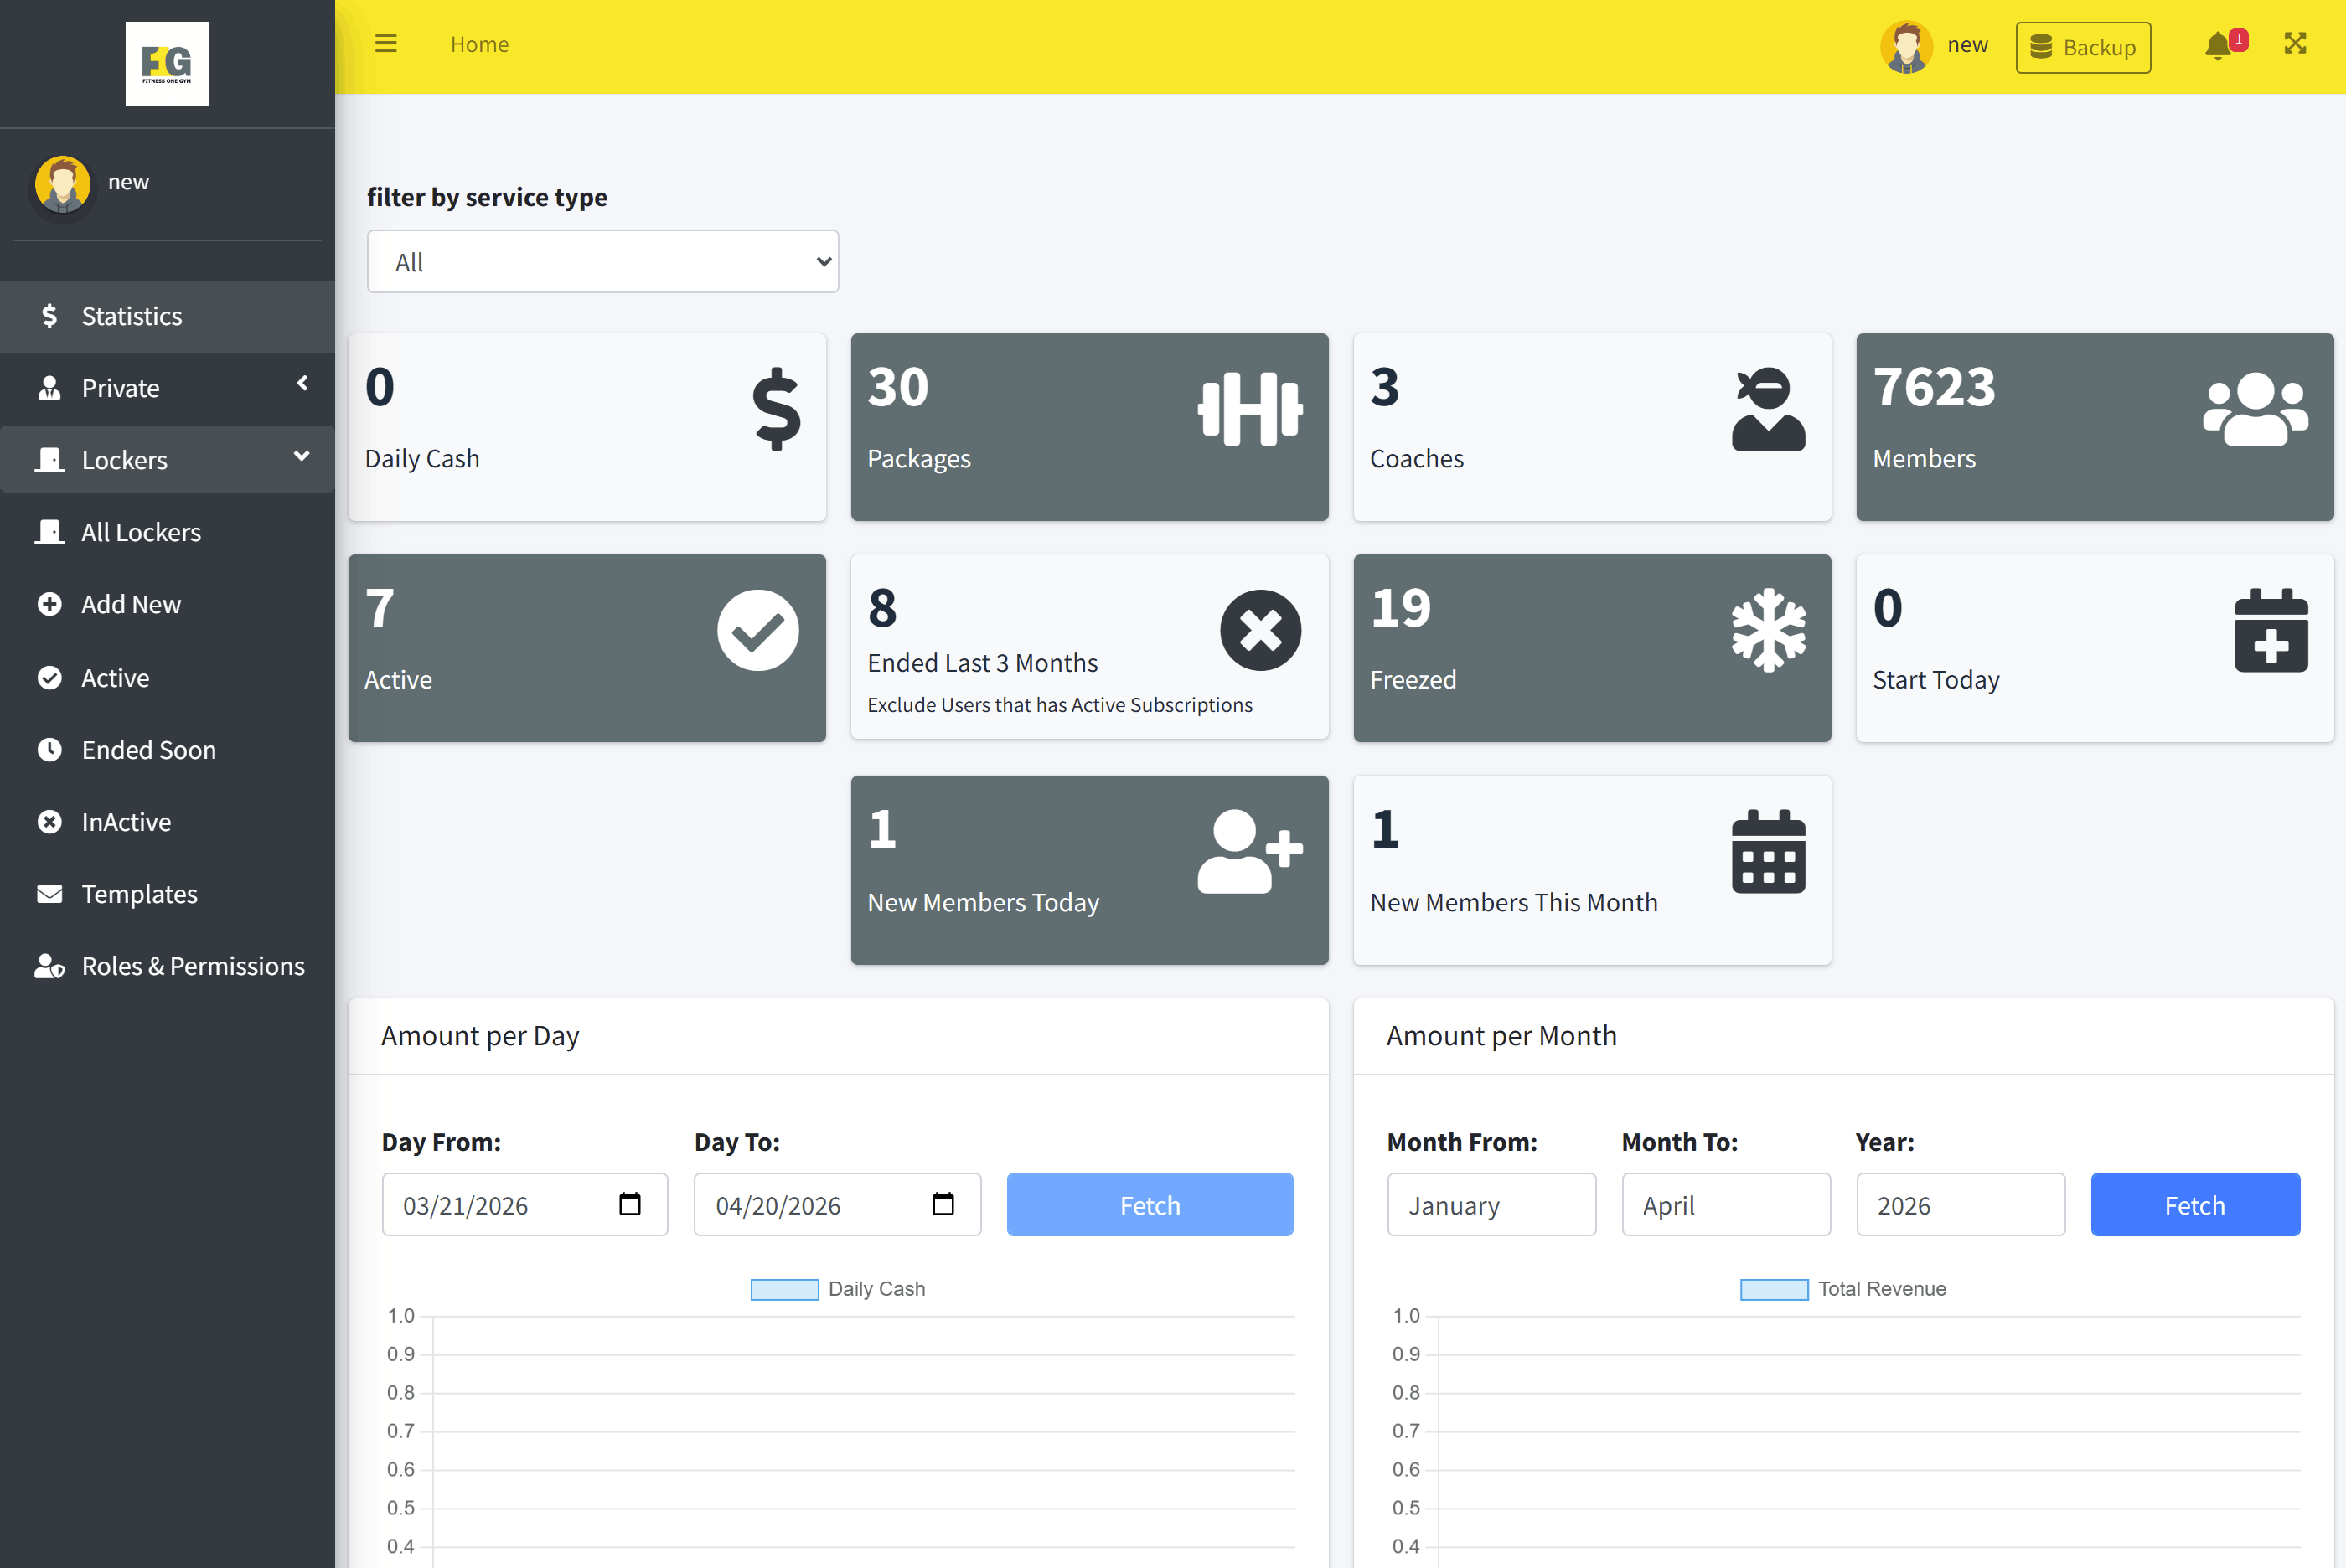Click the dumbbell icon on Packages card
The height and width of the screenshot is (1568, 2346).
point(1250,408)
